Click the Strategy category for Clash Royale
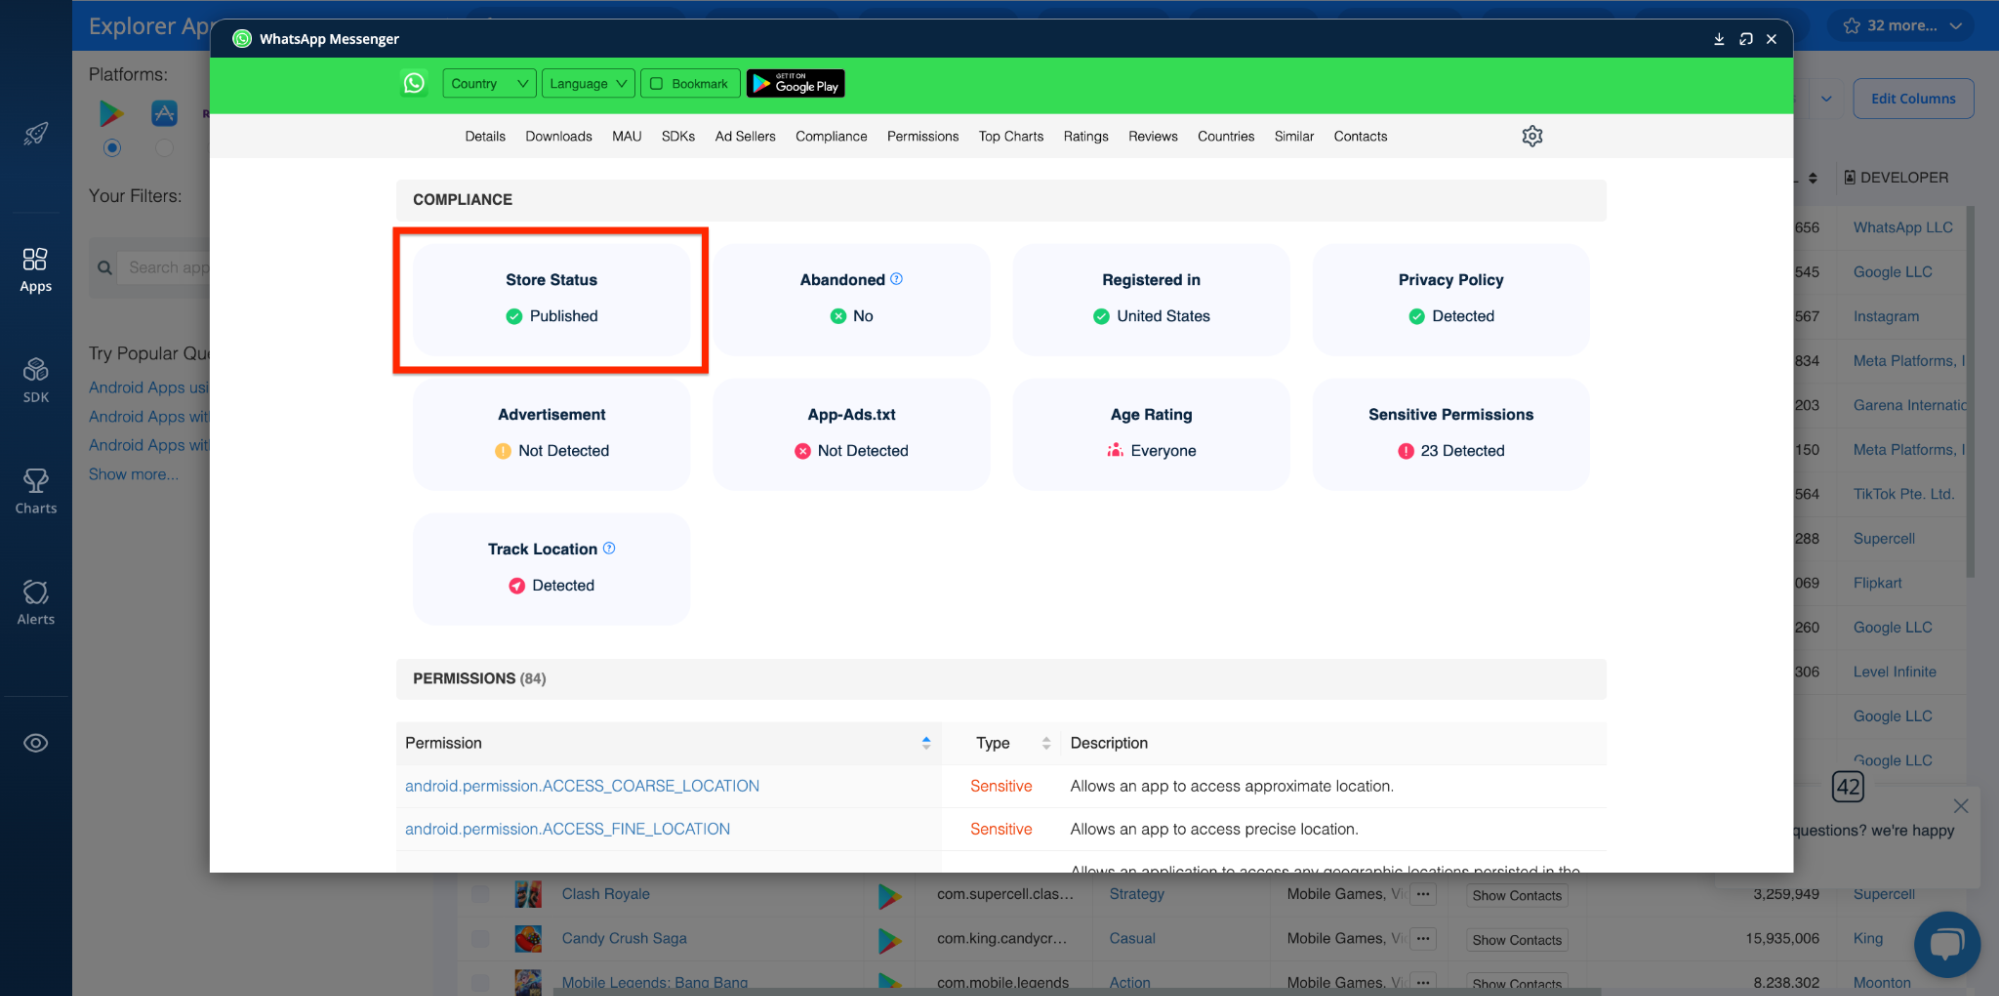The image size is (1999, 996). point(1137,894)
